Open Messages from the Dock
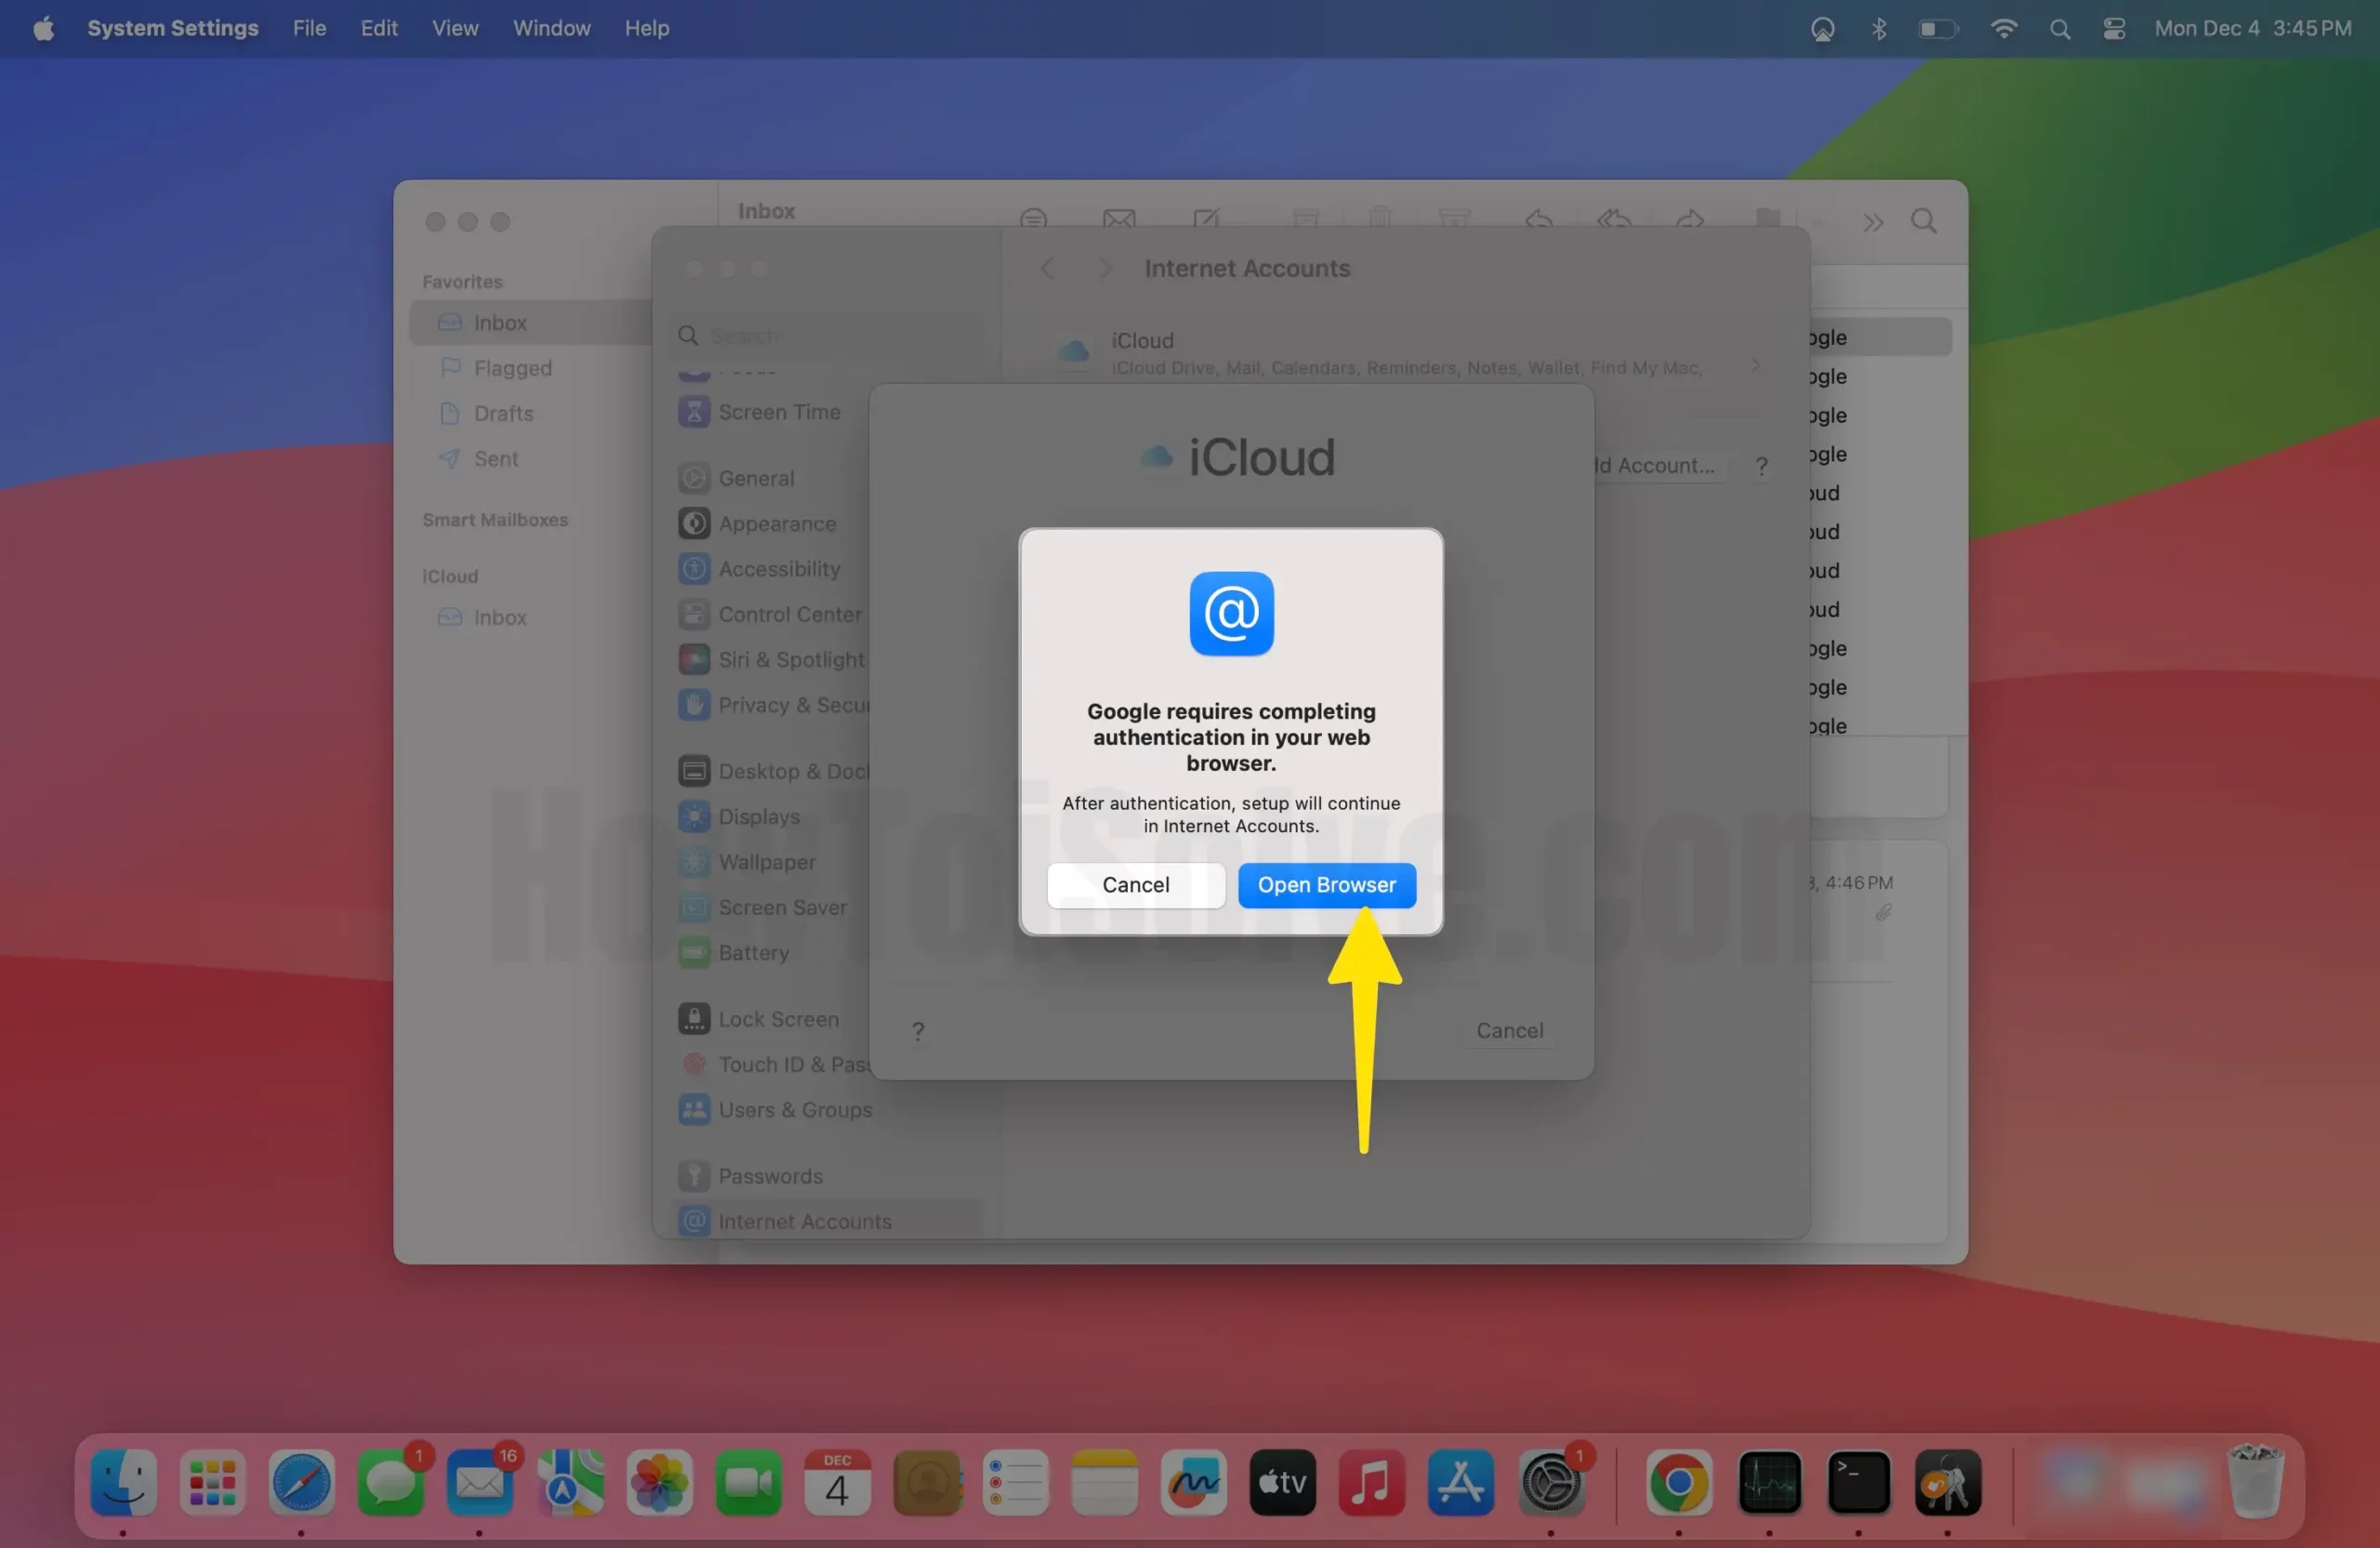Image resolution: width=2380 pixels, height=1548 pixels. click(390, 1482)
